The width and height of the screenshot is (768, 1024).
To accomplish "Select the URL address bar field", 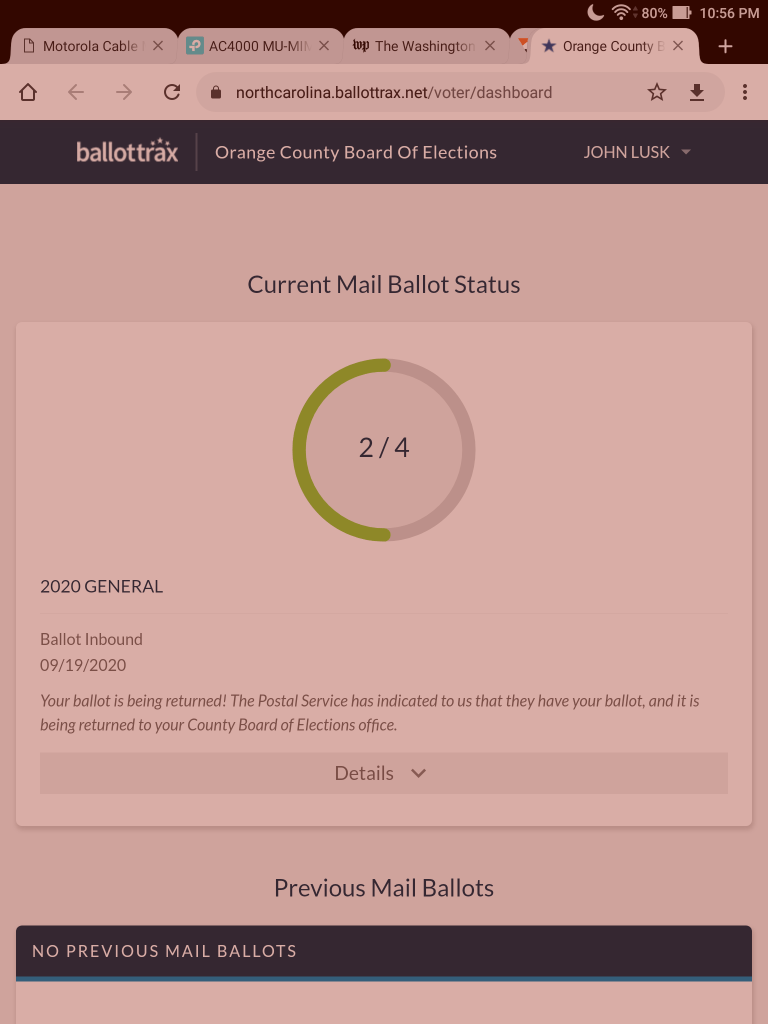I will point(420,92).
